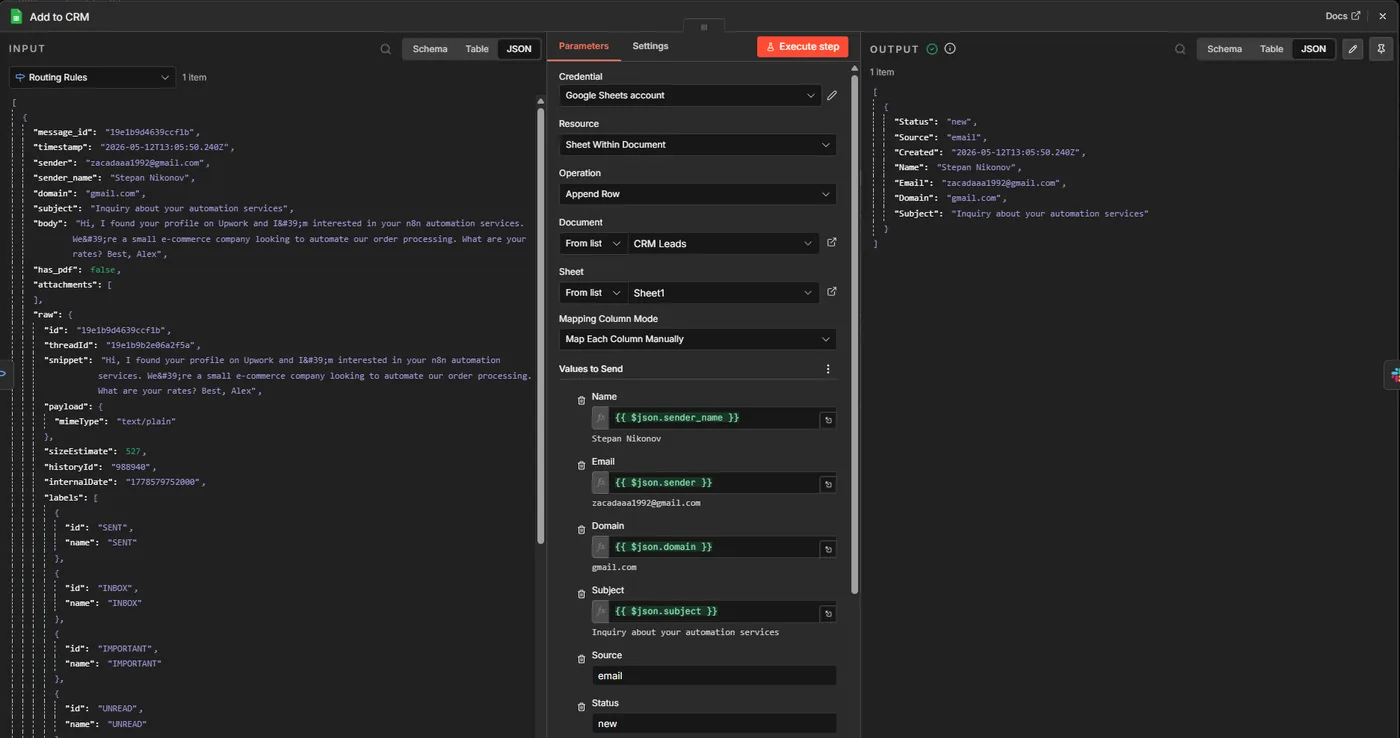Click the Email expression field $json.sender
This screenshot has height=738, width=1400.
click(714, 483)
